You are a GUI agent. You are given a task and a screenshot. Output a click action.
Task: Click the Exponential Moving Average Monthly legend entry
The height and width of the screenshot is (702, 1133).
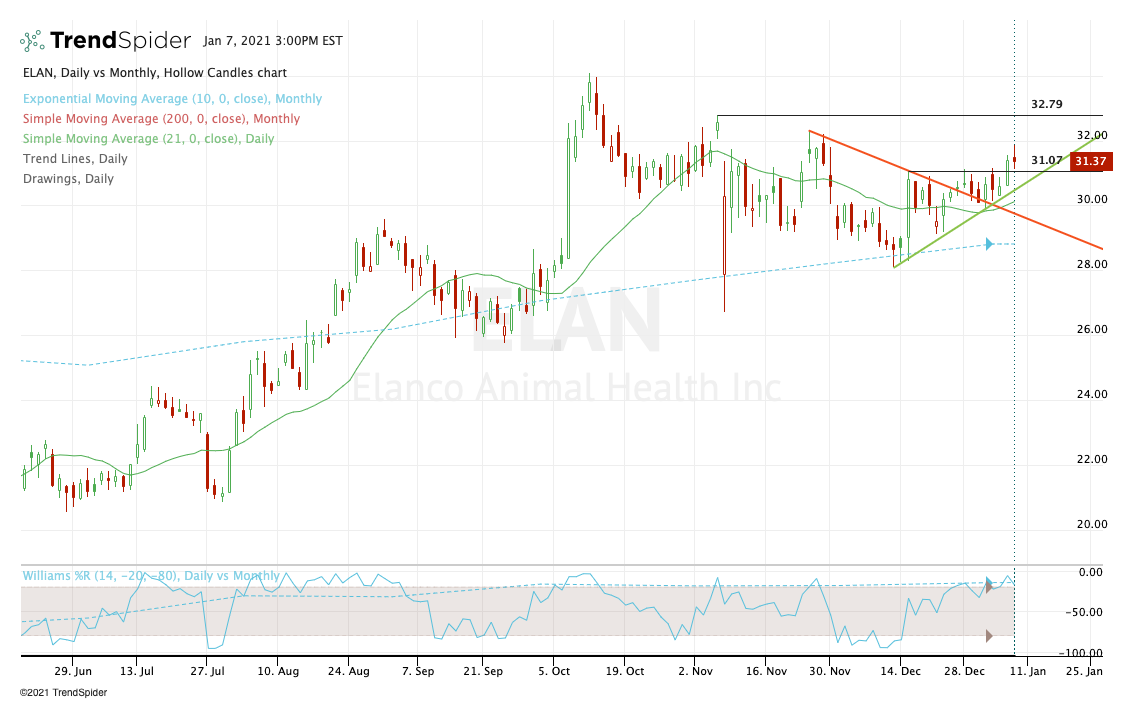(172, 99)
